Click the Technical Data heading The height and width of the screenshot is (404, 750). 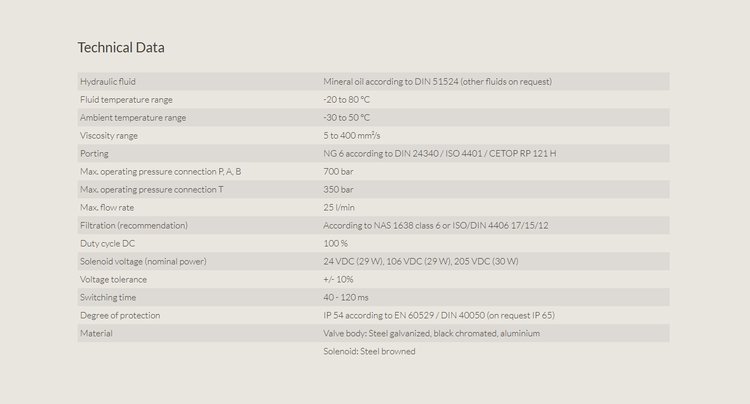(x=121, y=47)
